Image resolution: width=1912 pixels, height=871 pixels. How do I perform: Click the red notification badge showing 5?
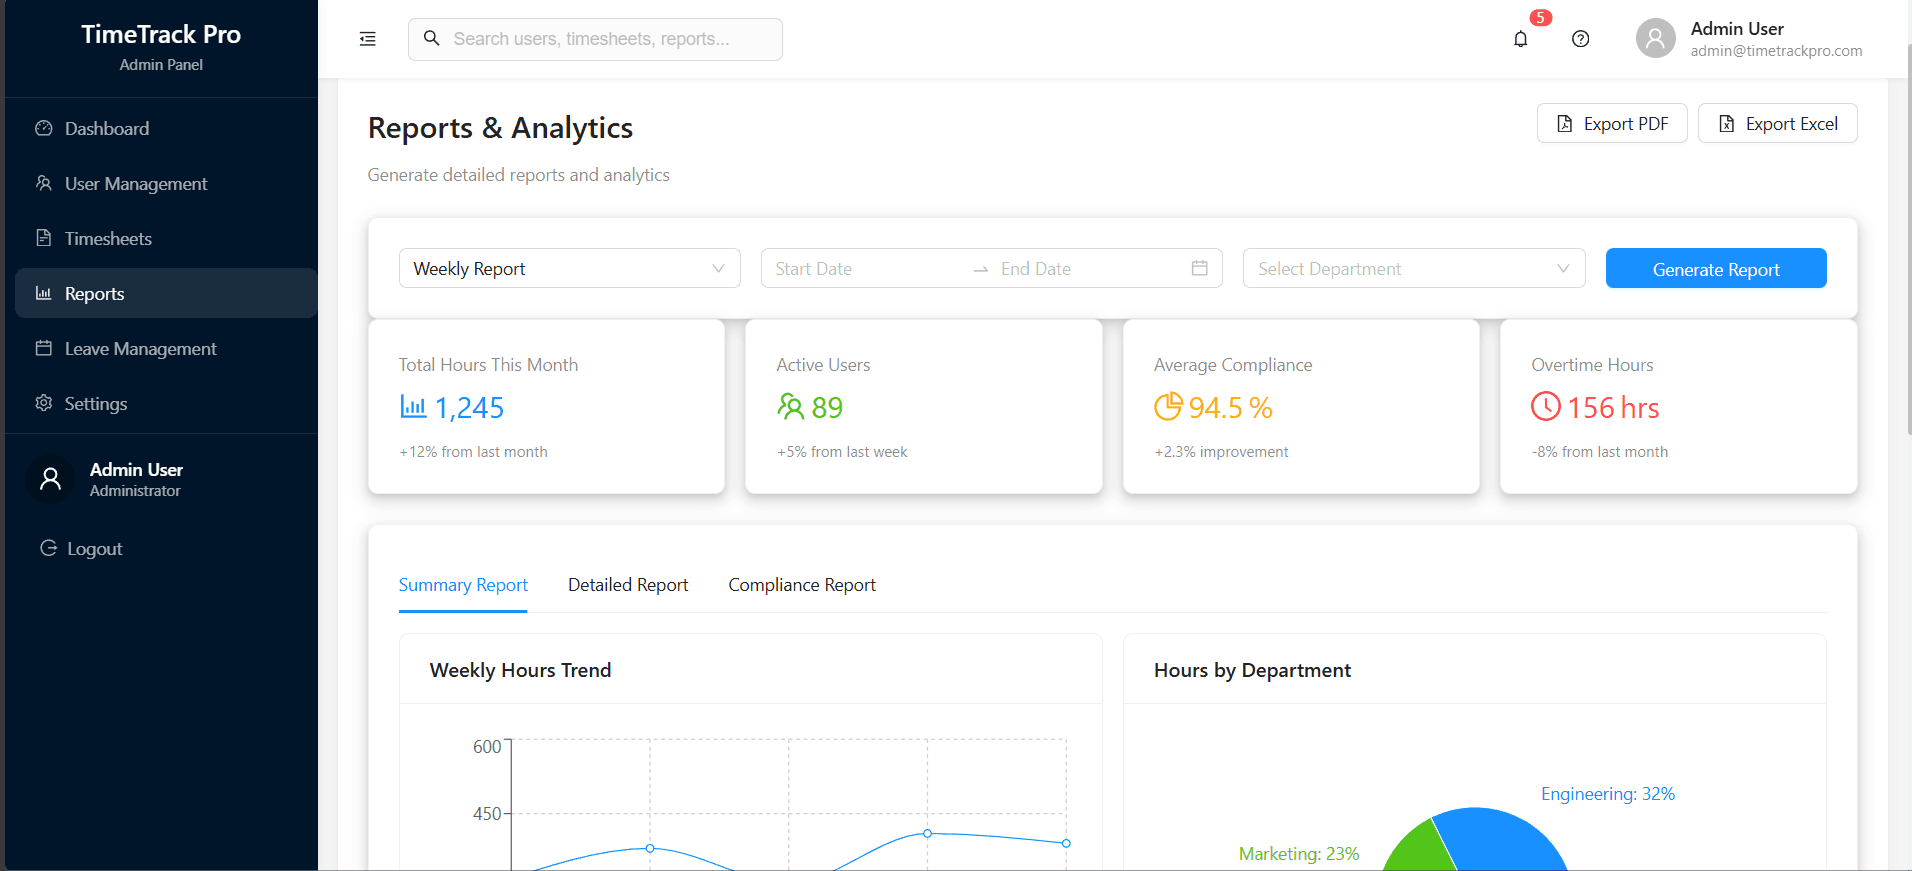[x=1541, y=17]
